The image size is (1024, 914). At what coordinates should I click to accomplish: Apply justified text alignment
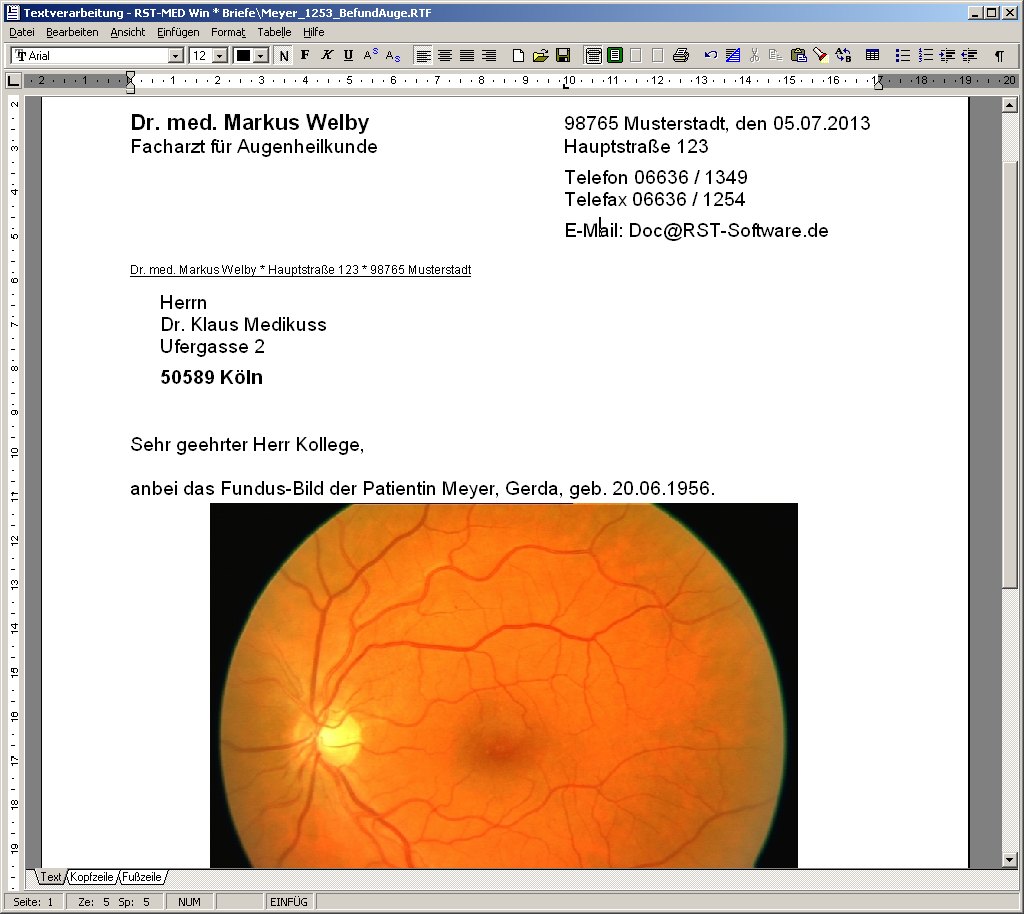pyautogui.click(x=466, y=55)
